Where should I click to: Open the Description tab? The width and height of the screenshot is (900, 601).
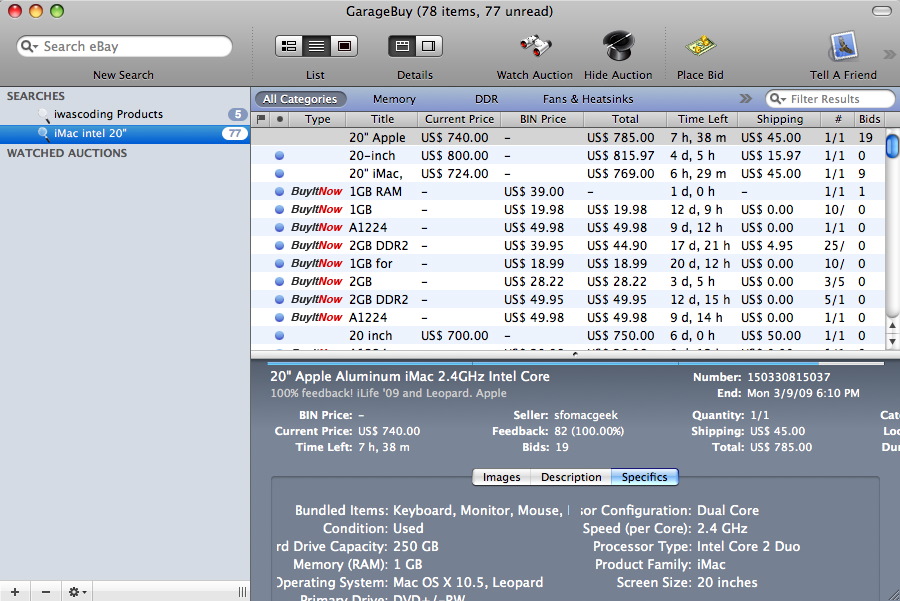point(571,477)
